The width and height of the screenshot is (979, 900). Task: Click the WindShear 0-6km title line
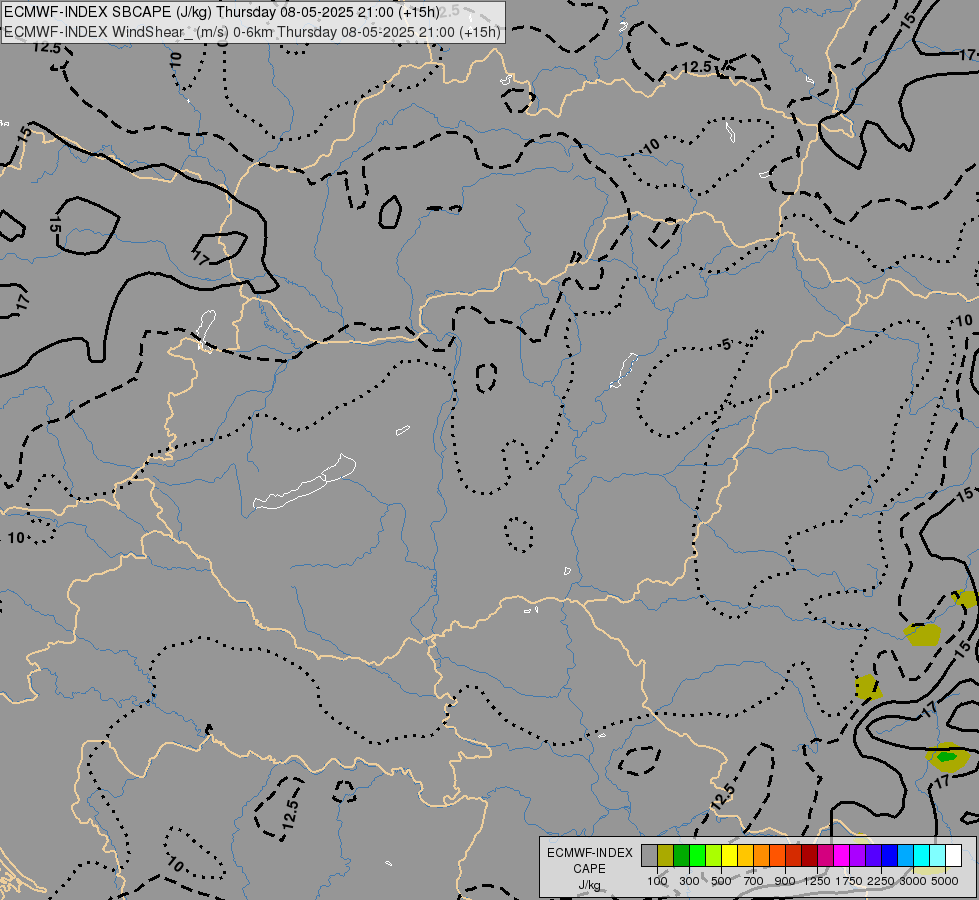252,32
